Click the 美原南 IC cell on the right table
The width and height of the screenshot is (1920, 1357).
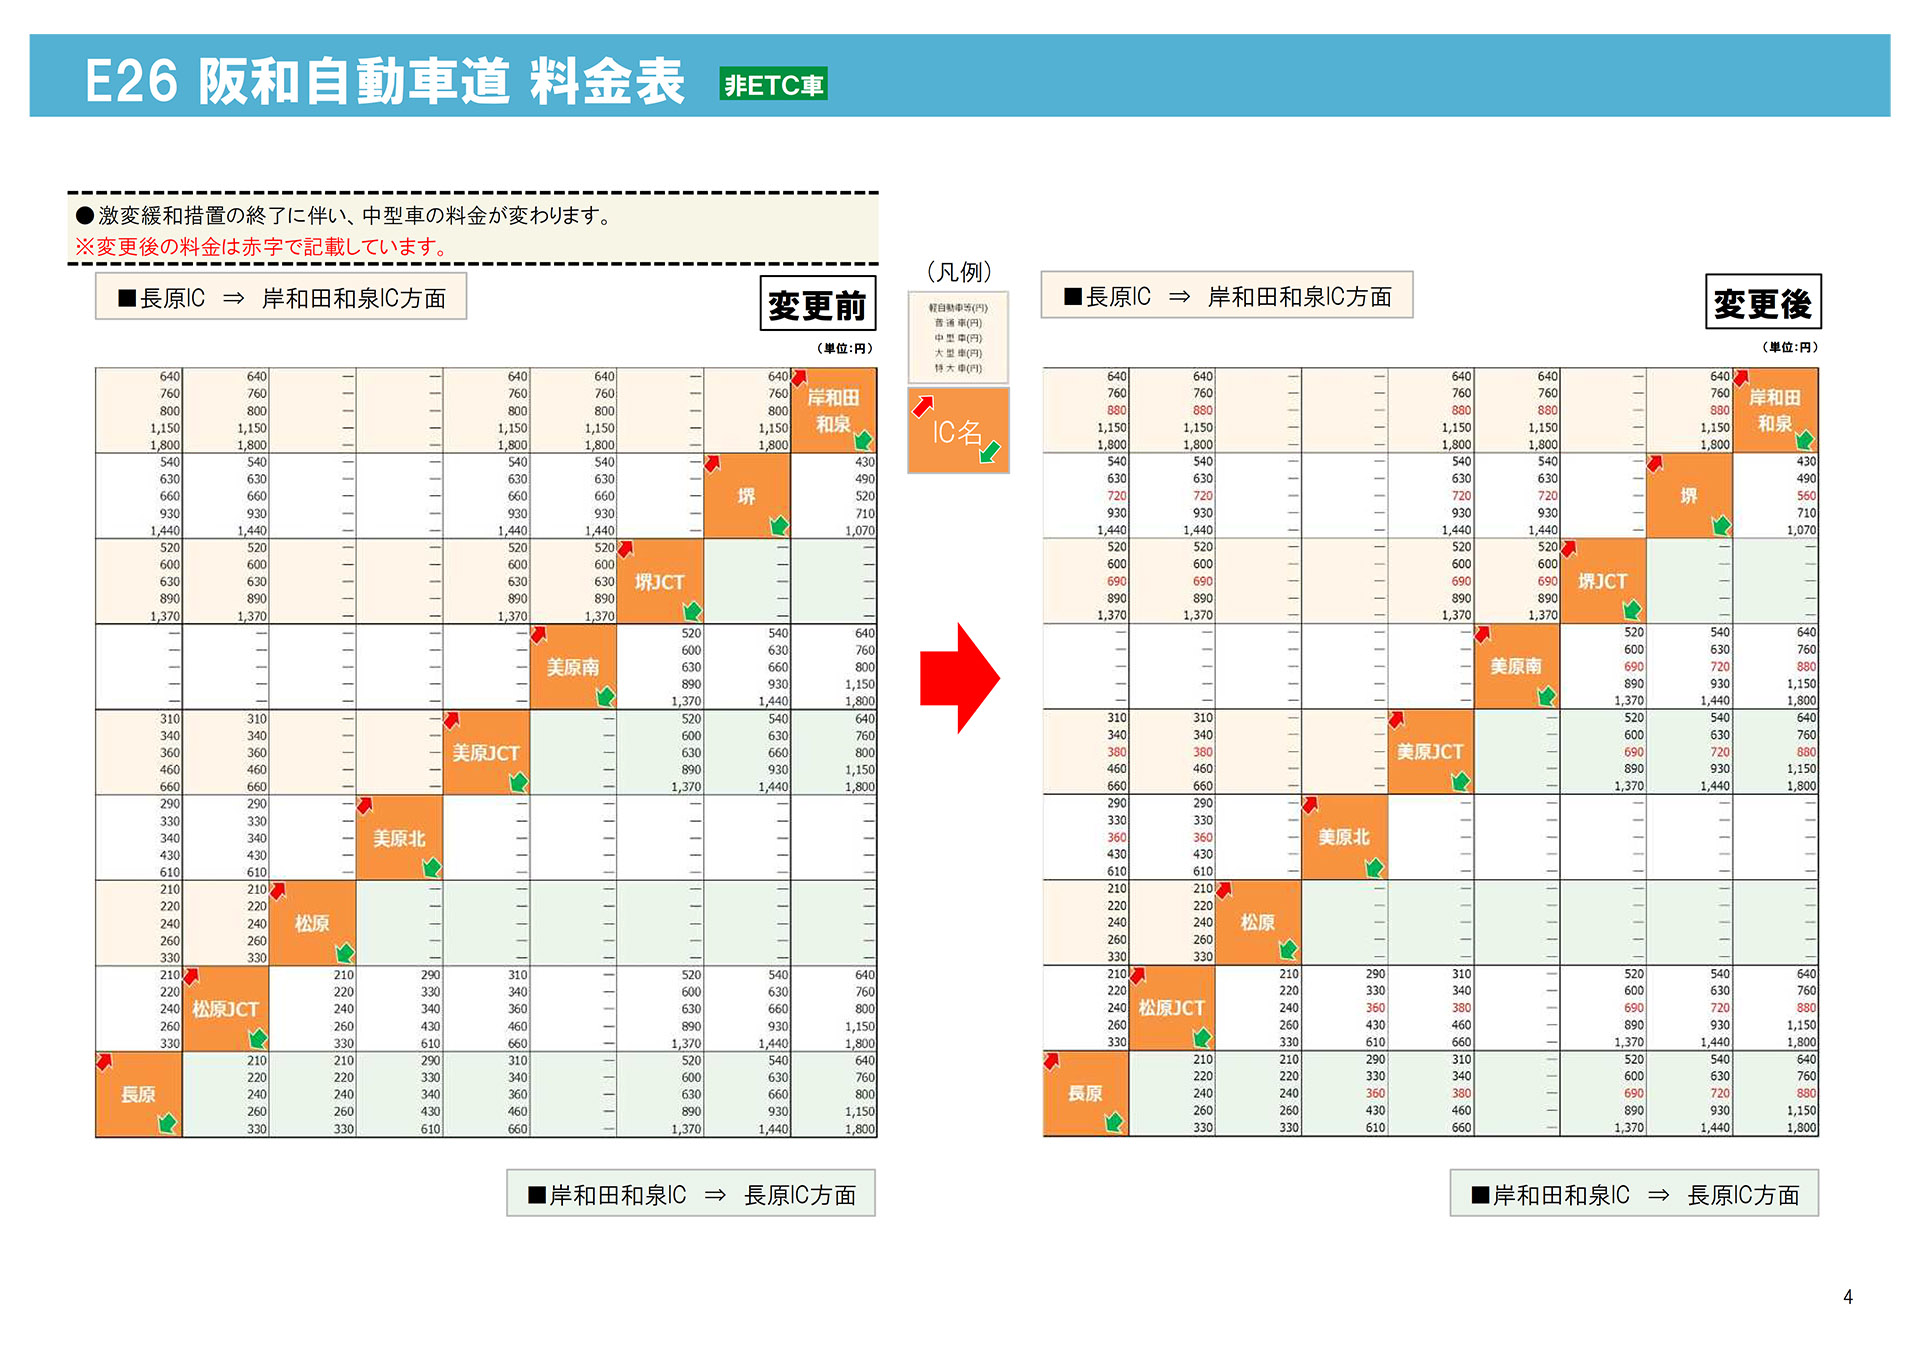1516,666
